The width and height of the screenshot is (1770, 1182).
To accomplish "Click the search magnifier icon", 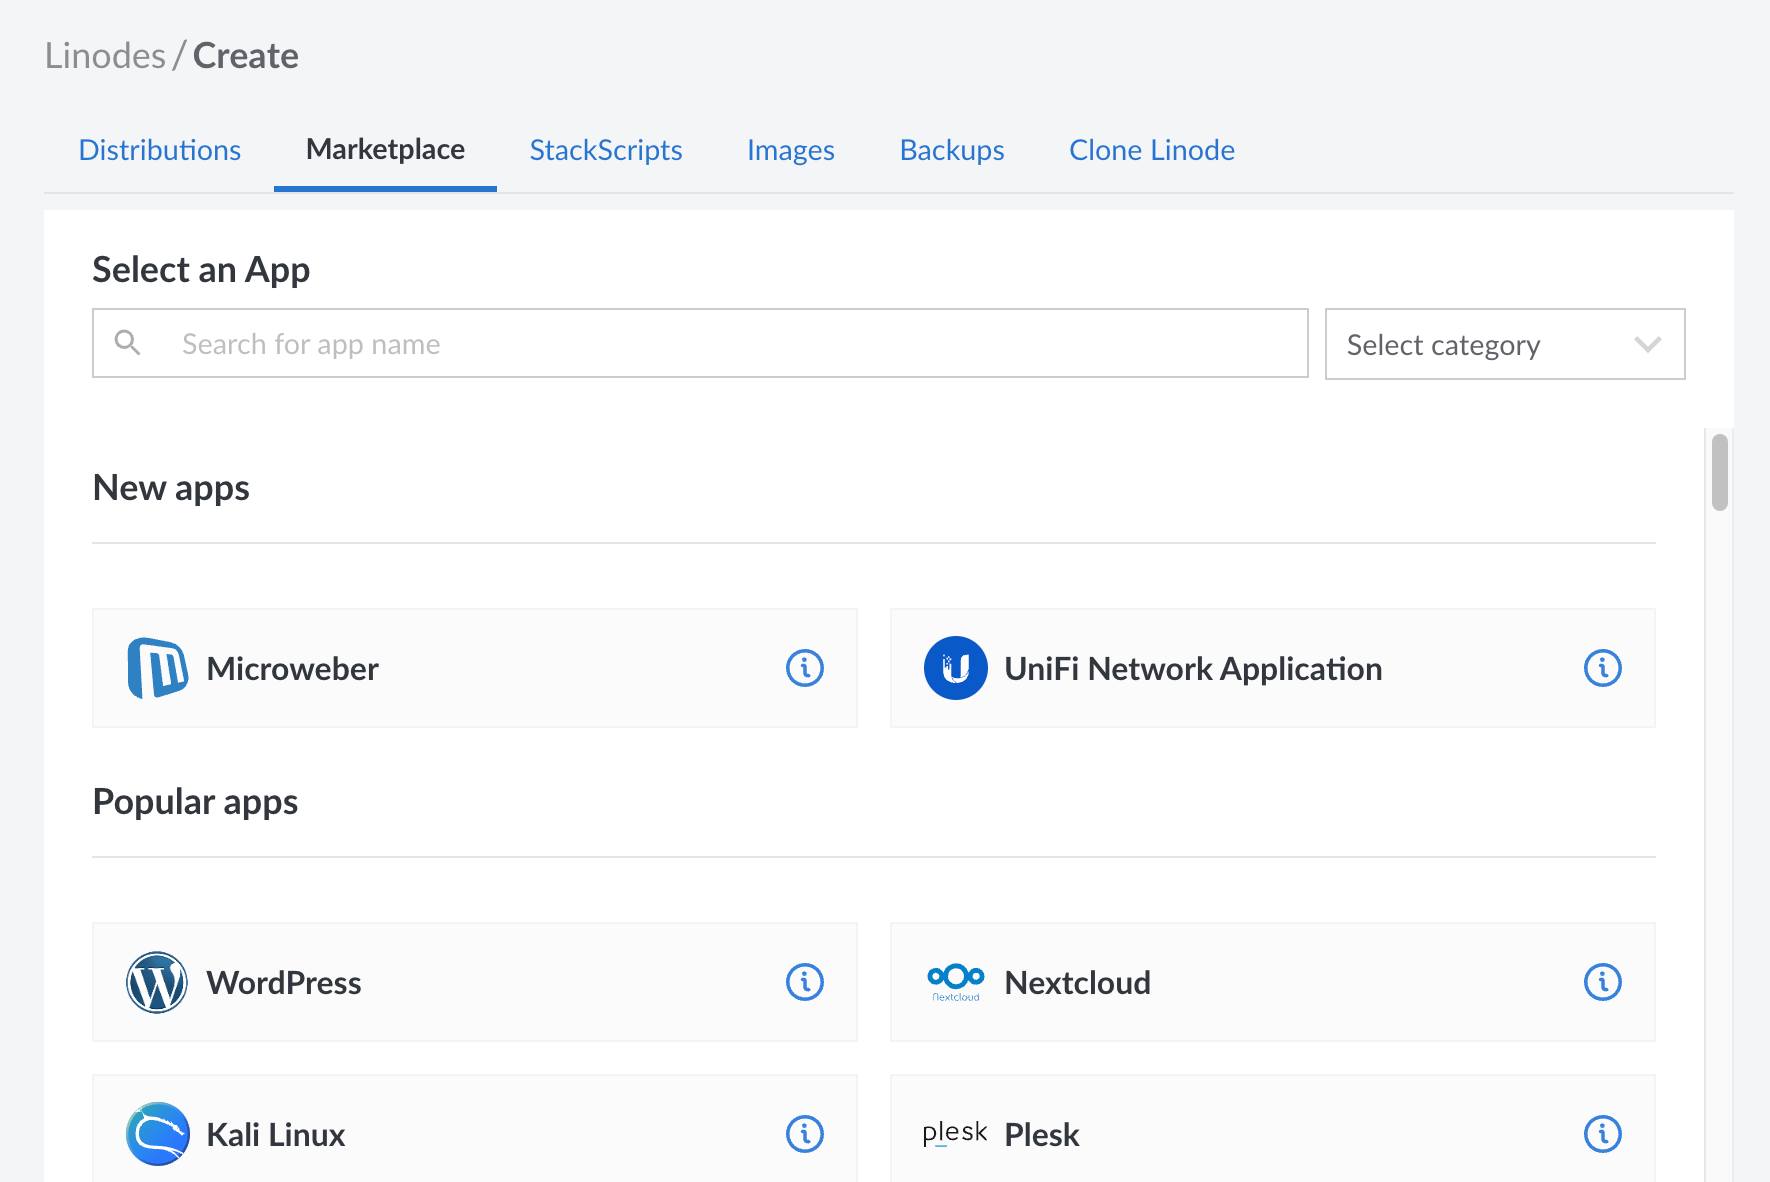I will click(128, 343).
